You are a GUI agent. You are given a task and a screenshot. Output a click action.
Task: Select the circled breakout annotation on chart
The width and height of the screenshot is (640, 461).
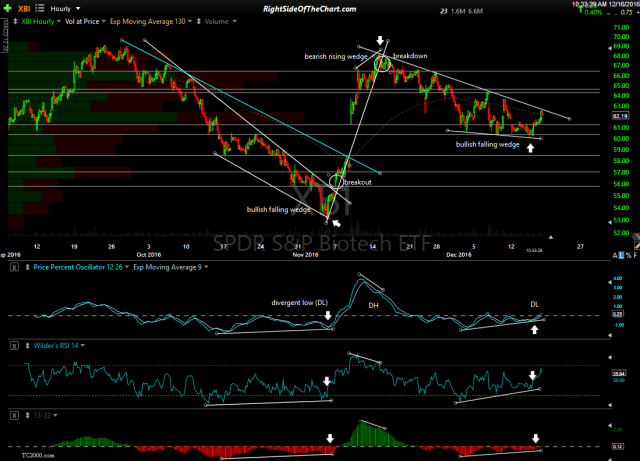pyautogui.click(x=336, y=182)
